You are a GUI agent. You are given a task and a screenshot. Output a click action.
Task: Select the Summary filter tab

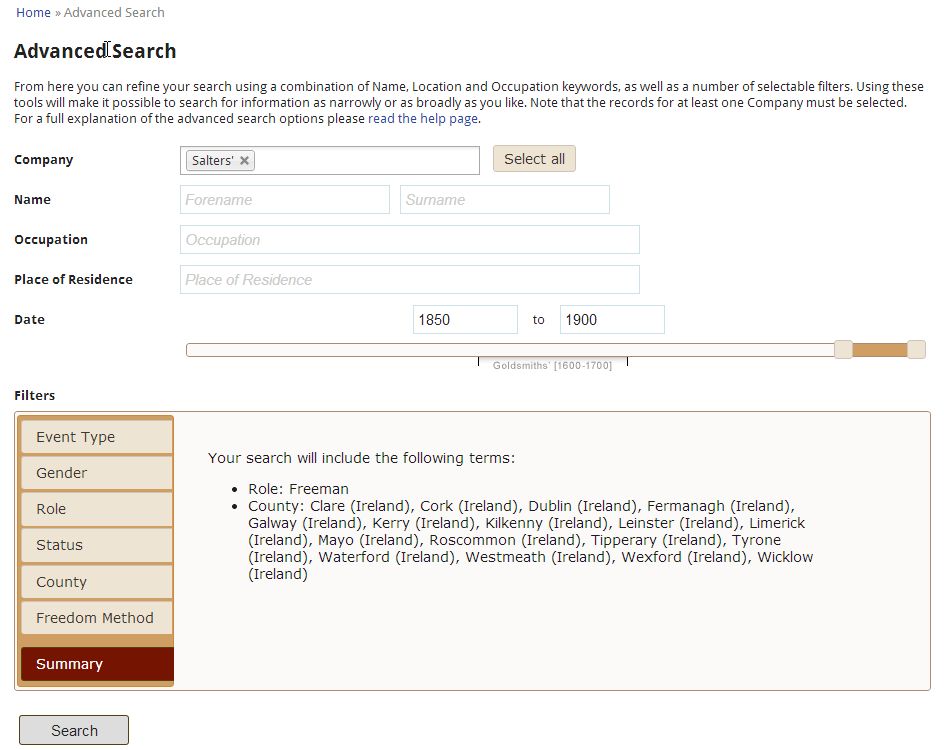click(x=97, y=664)
